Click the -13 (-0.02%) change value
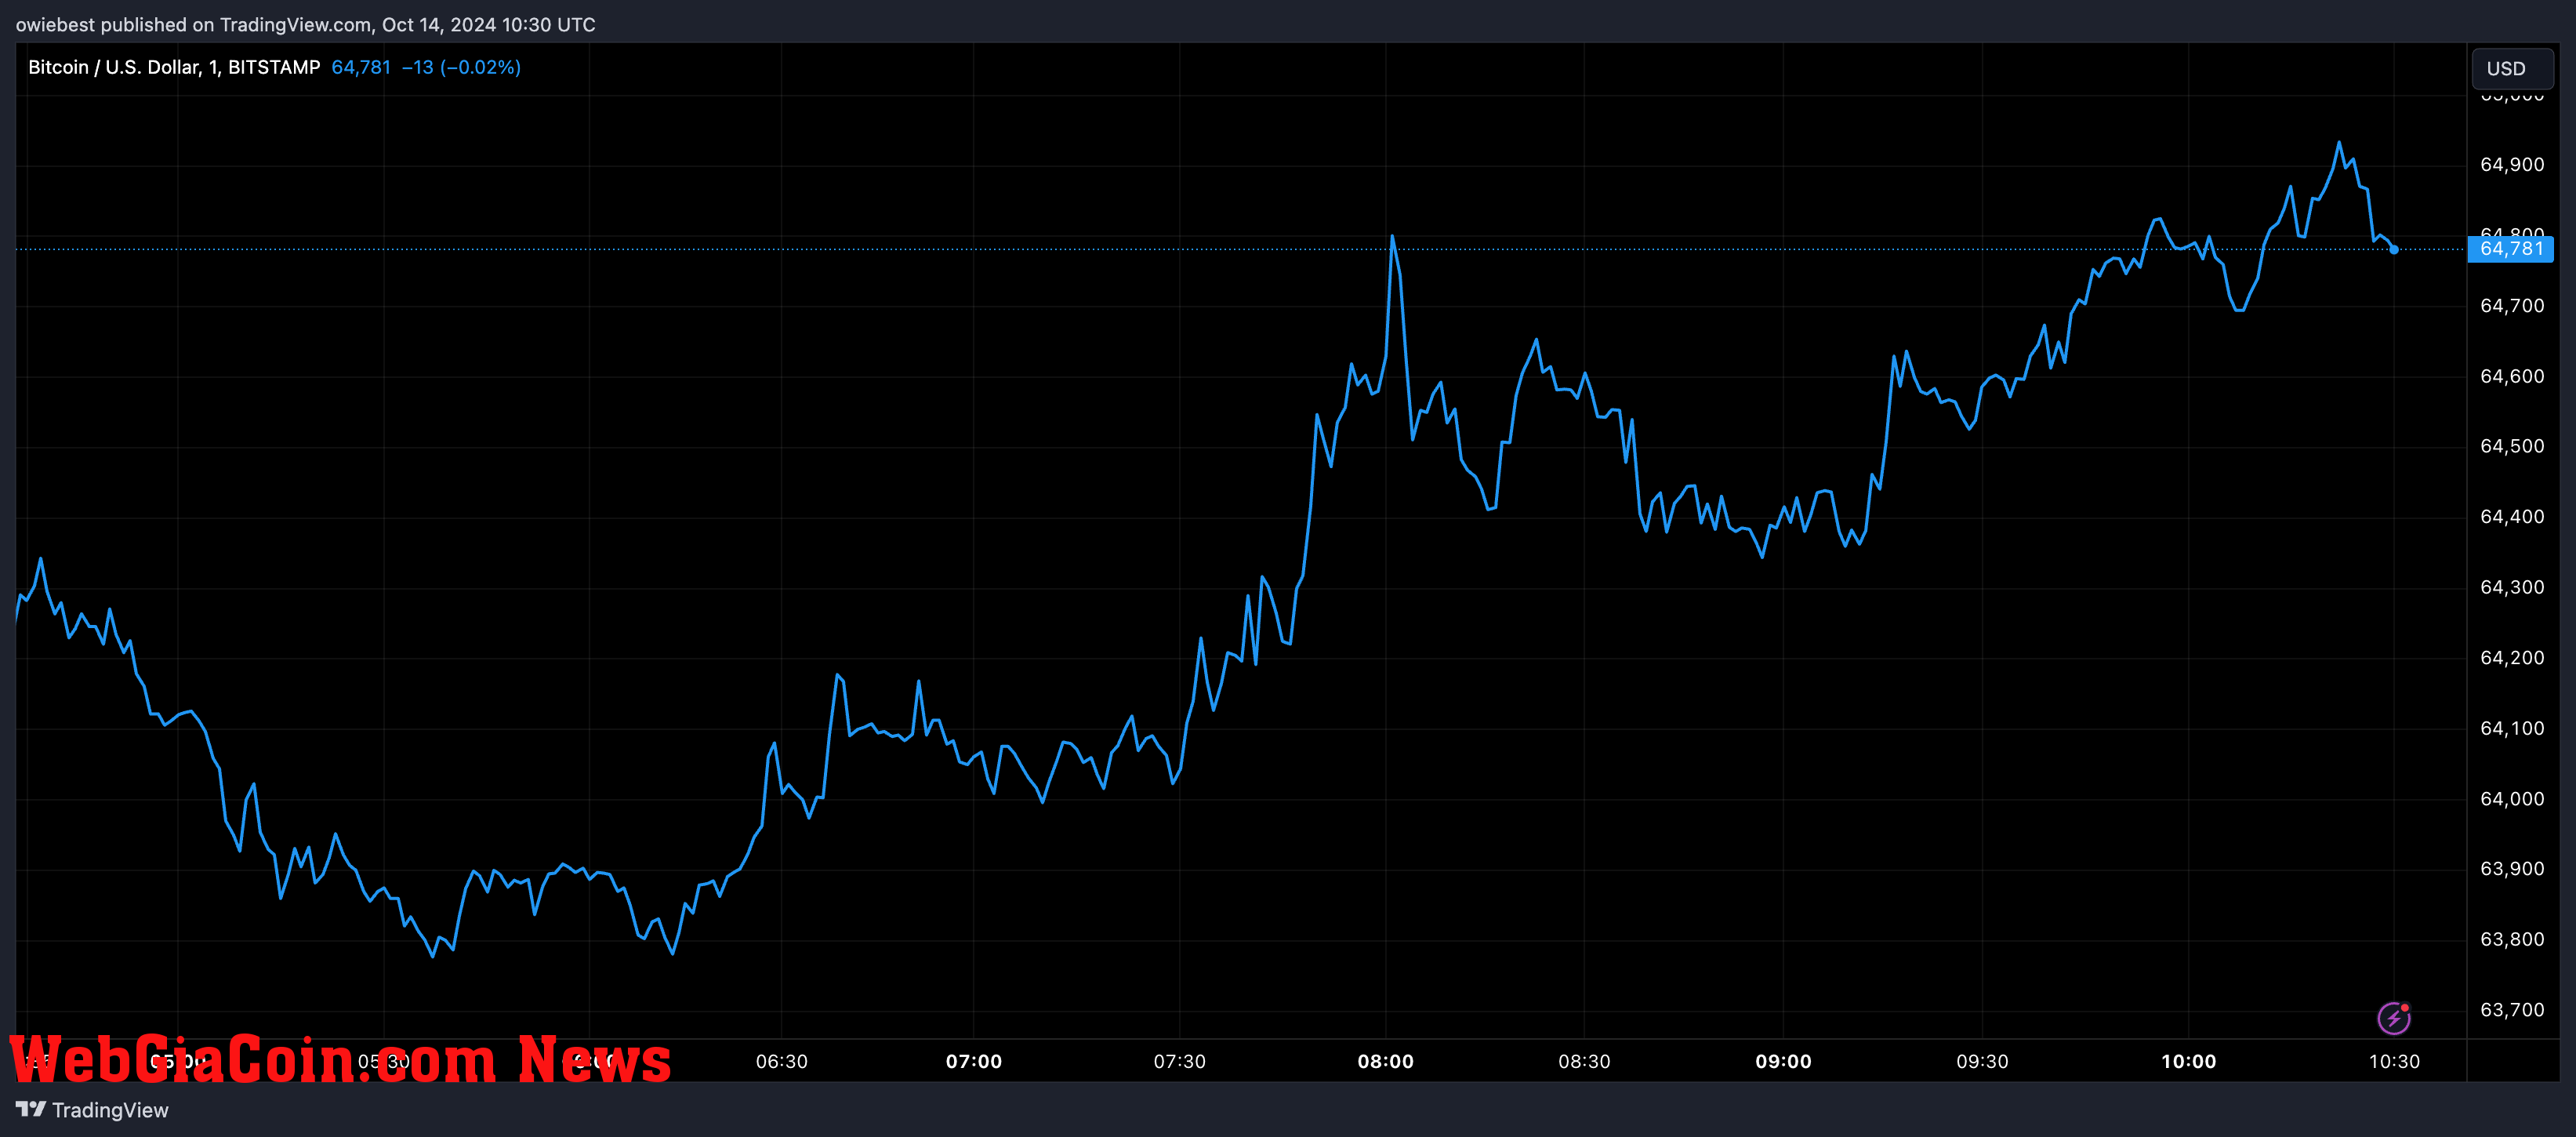 pos(461,67)
